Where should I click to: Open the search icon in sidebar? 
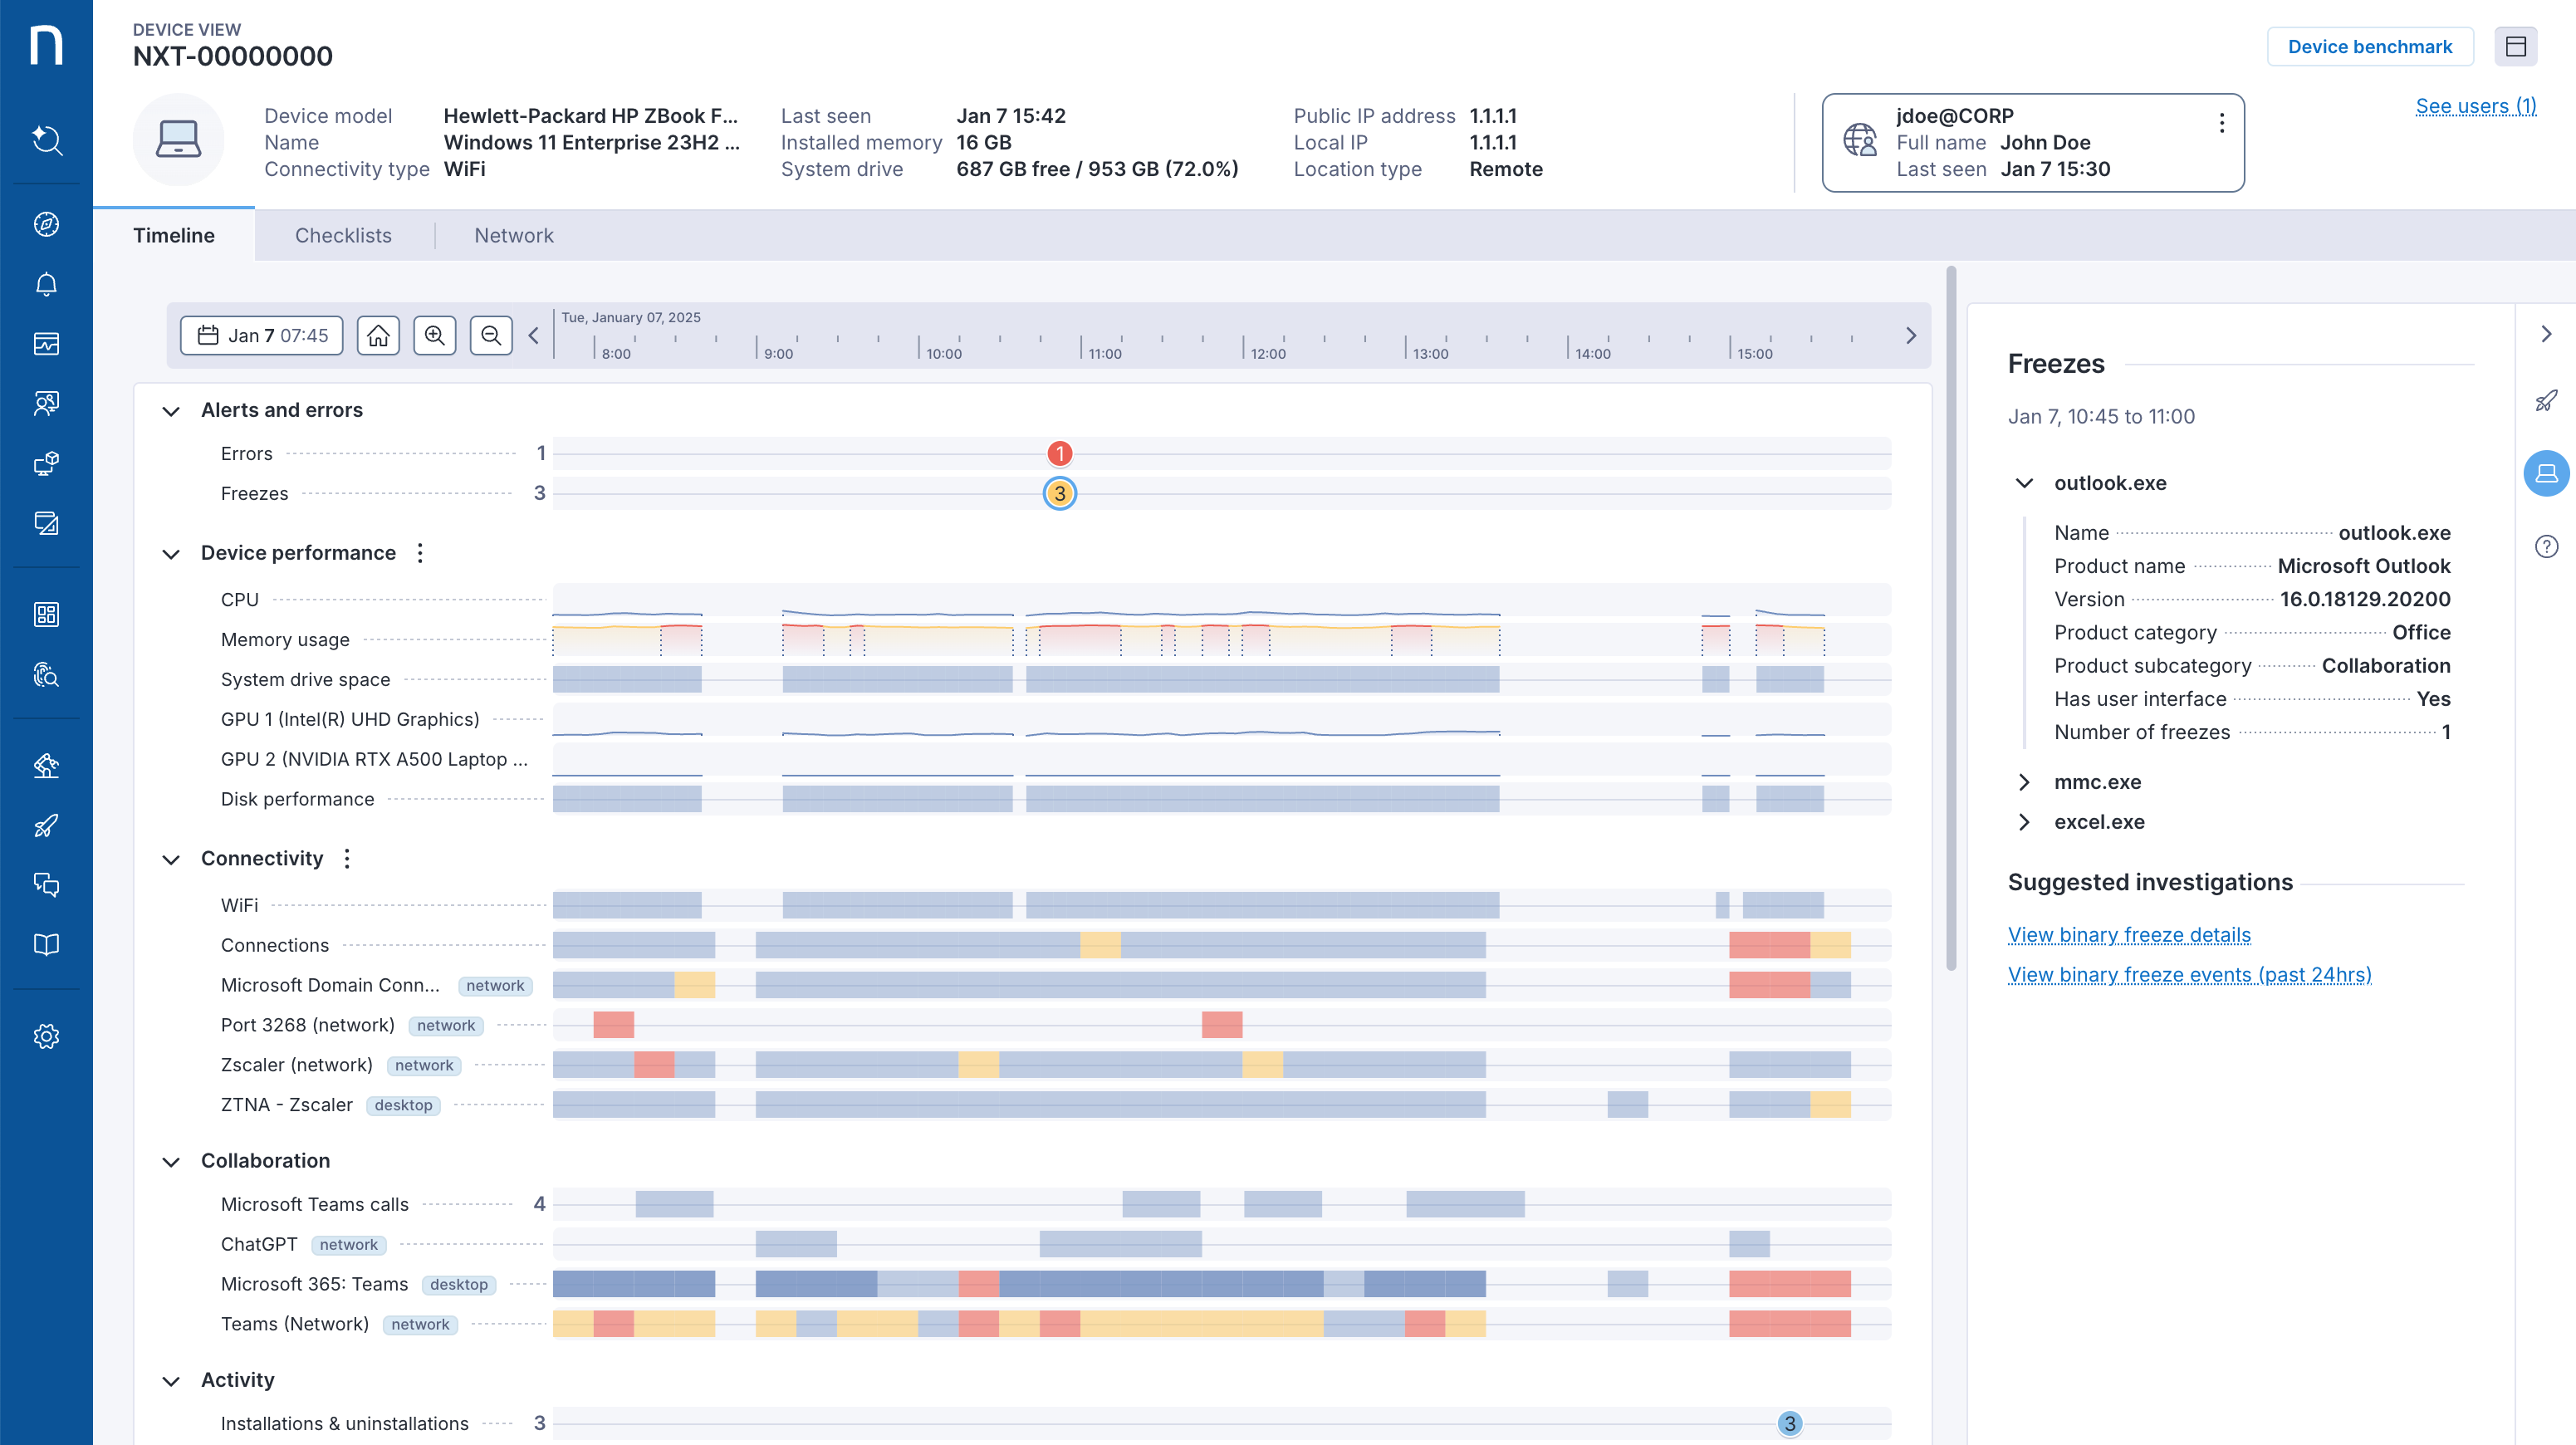(x=46, y=140)
